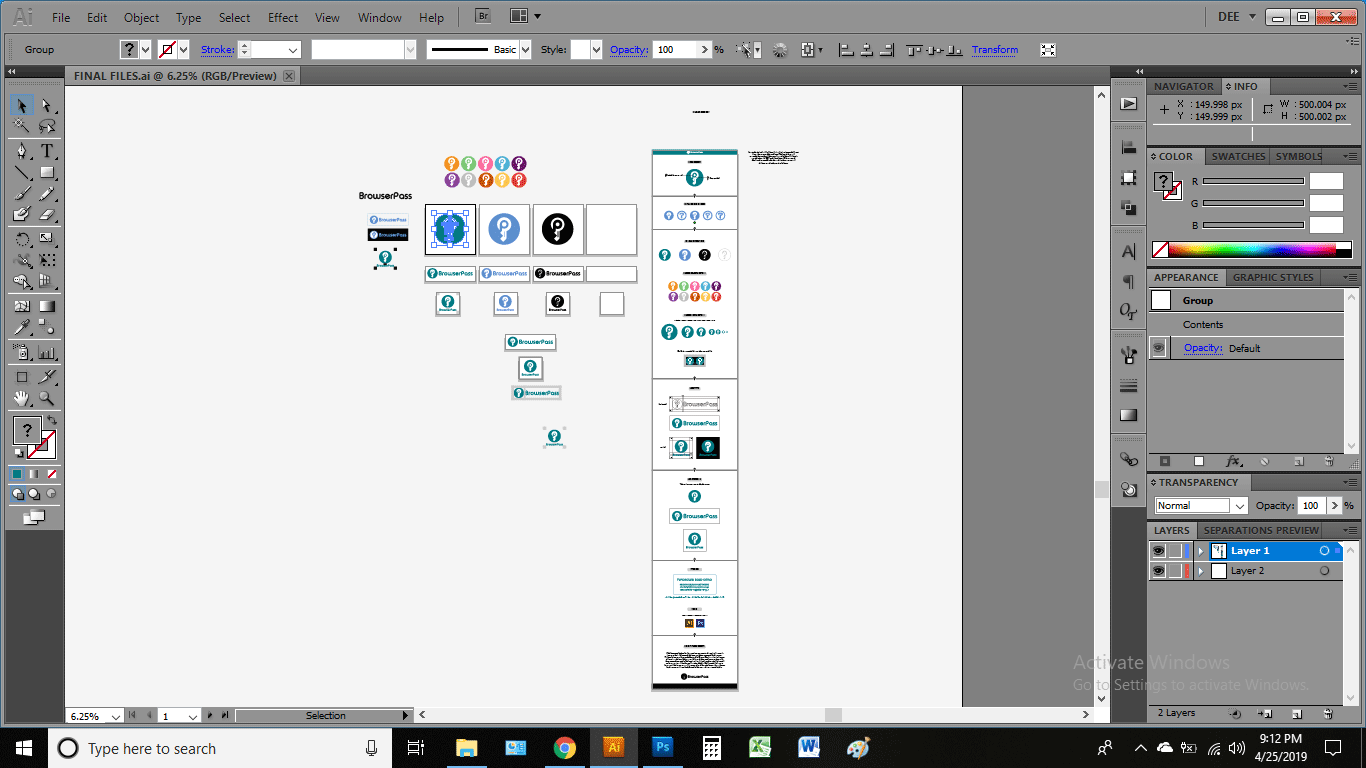The height and width of the screenshot is (768, 1366).
Task: Choose the Rectangle tool
Action: [46, 173]
